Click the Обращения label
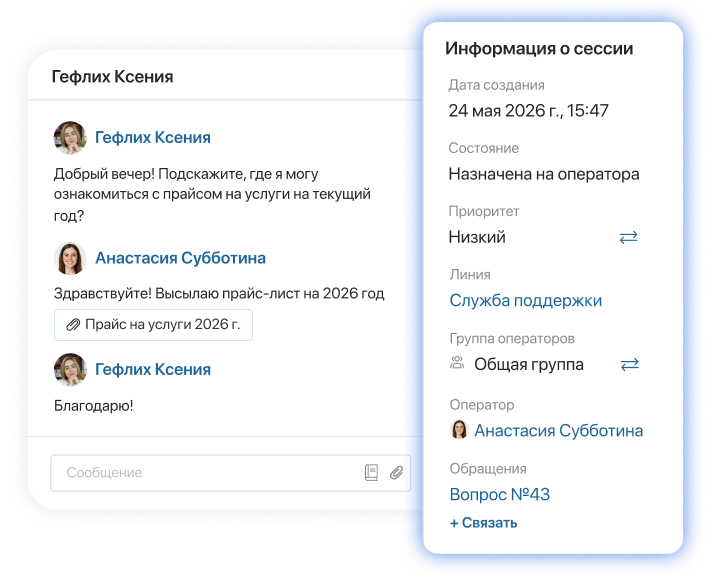 pyautogui.click(x=488, y=469)
